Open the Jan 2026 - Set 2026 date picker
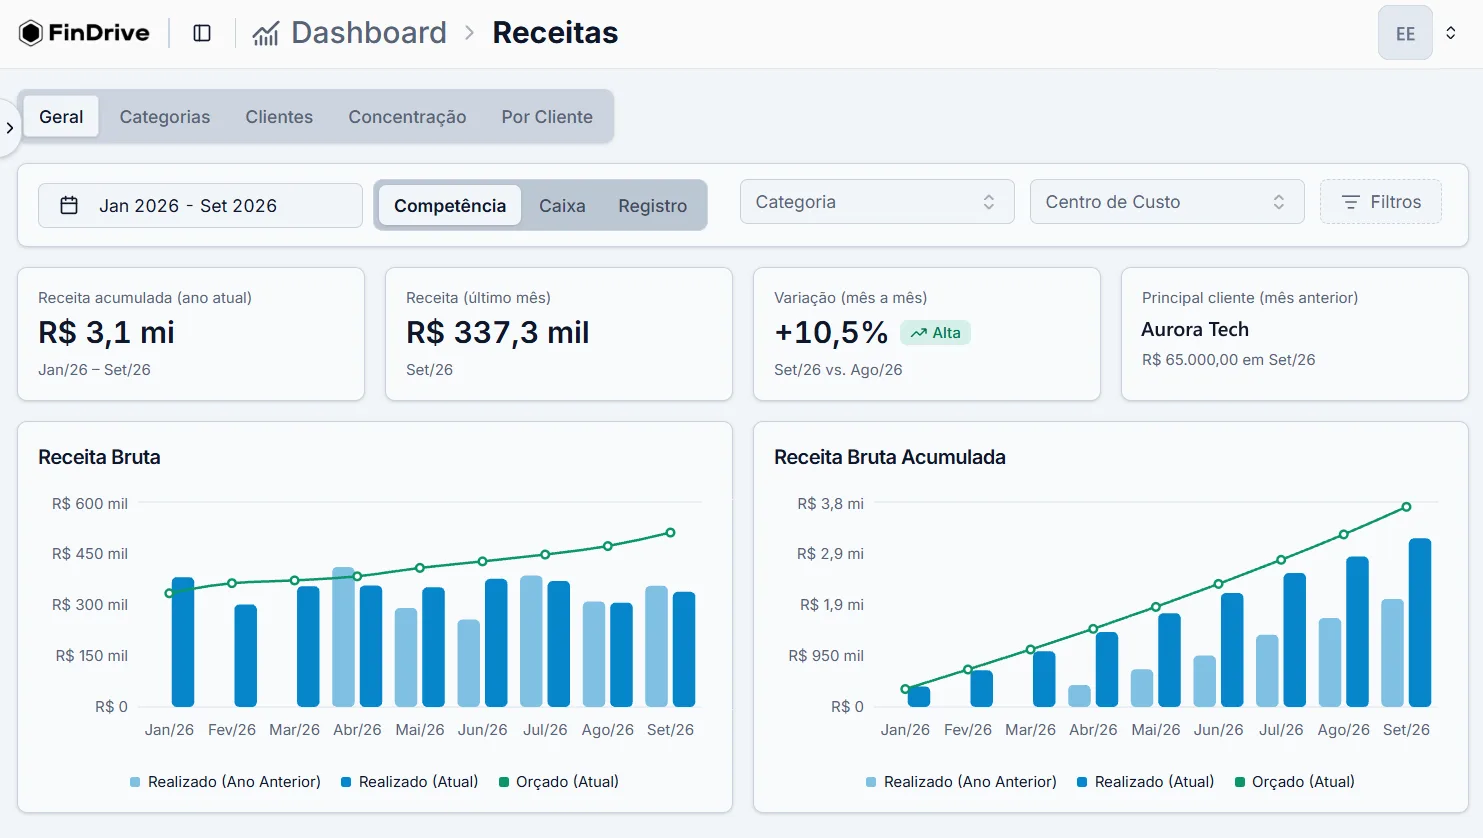1483x838 pixels. [x=200, y=205]
